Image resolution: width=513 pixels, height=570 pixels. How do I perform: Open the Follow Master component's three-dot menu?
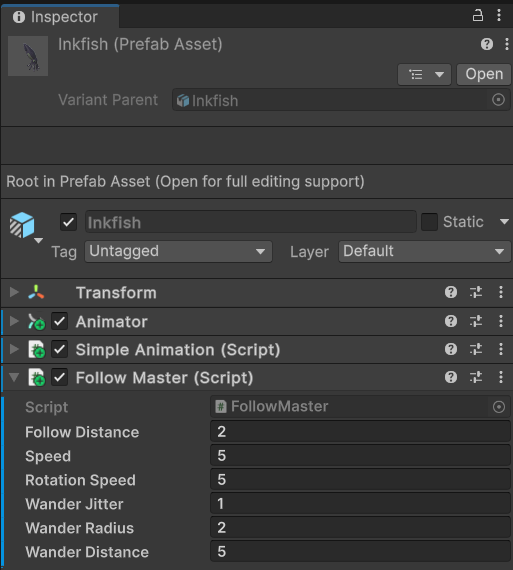coord(501,377)
